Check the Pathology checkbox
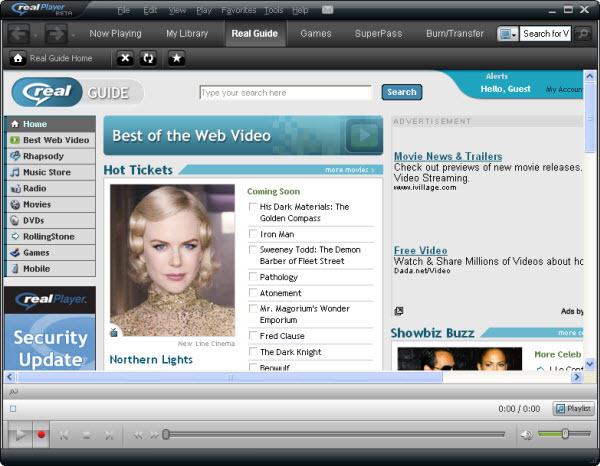This screenshot has width=600, height=466. click(253, 276)
